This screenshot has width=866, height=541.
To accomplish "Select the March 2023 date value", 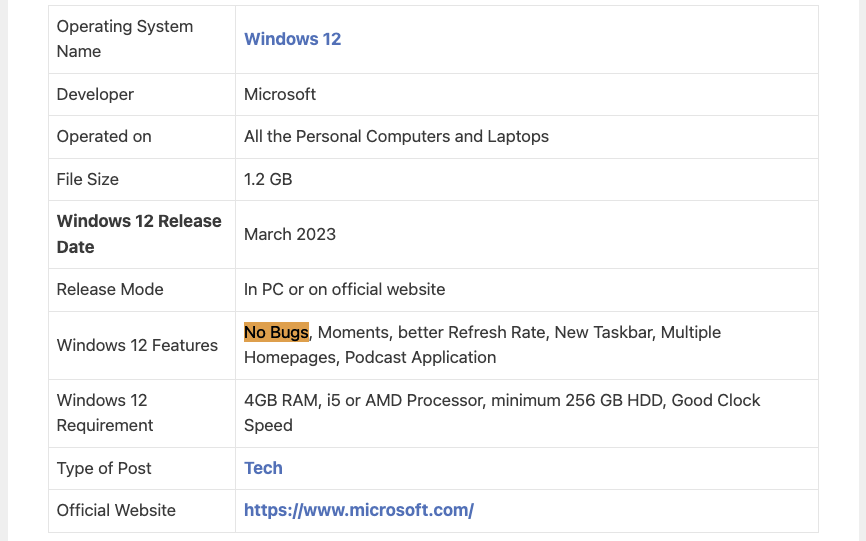I will tap(290, 234).
